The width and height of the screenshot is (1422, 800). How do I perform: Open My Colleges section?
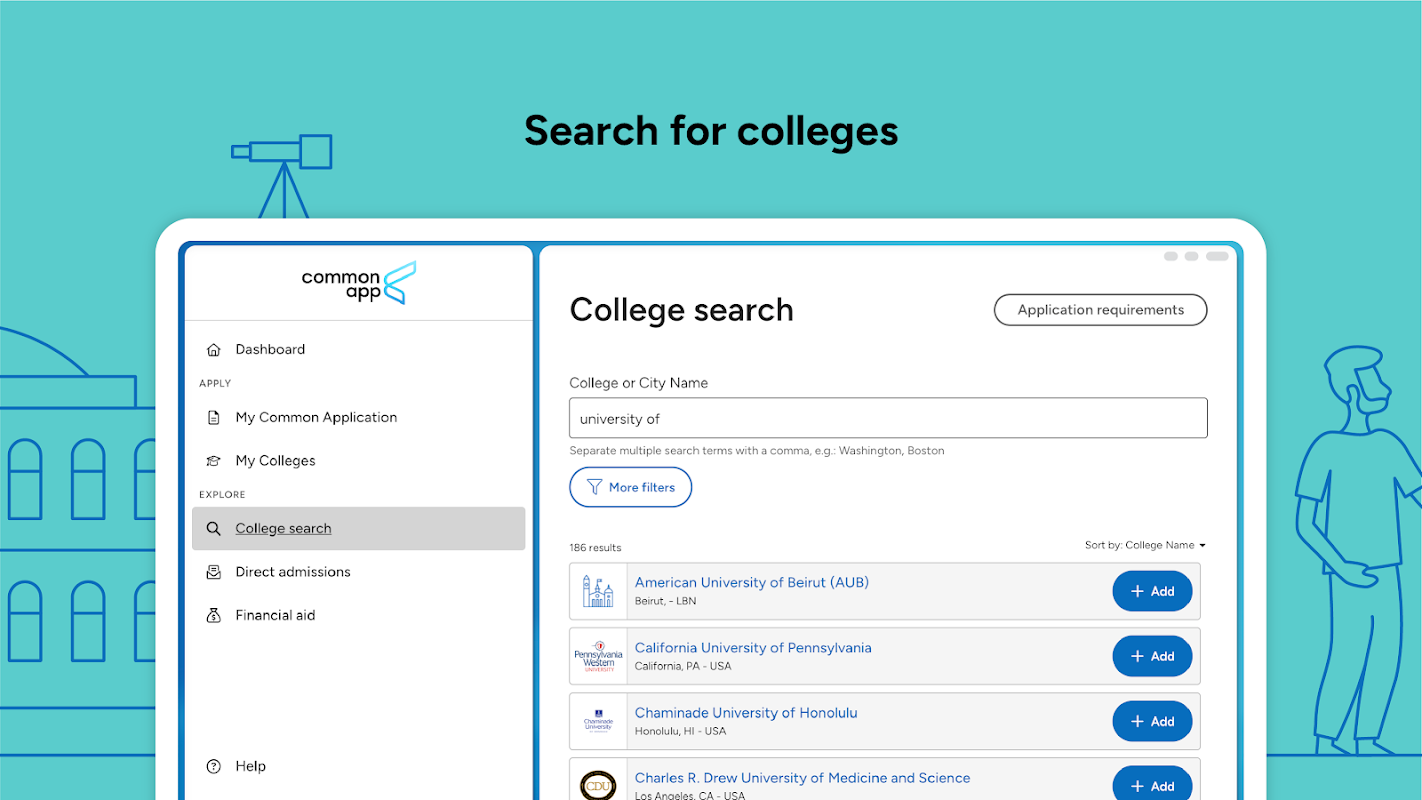(x=275, y=461)
